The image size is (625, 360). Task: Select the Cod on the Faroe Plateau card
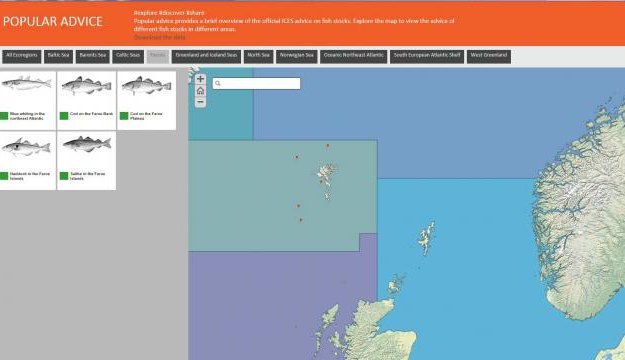147,100
